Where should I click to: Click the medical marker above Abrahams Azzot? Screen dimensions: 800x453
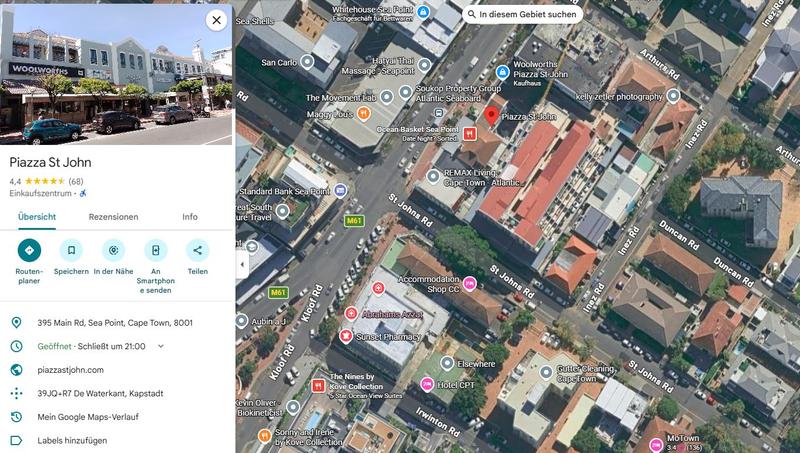pyautogui.click(x=378, y=289)
